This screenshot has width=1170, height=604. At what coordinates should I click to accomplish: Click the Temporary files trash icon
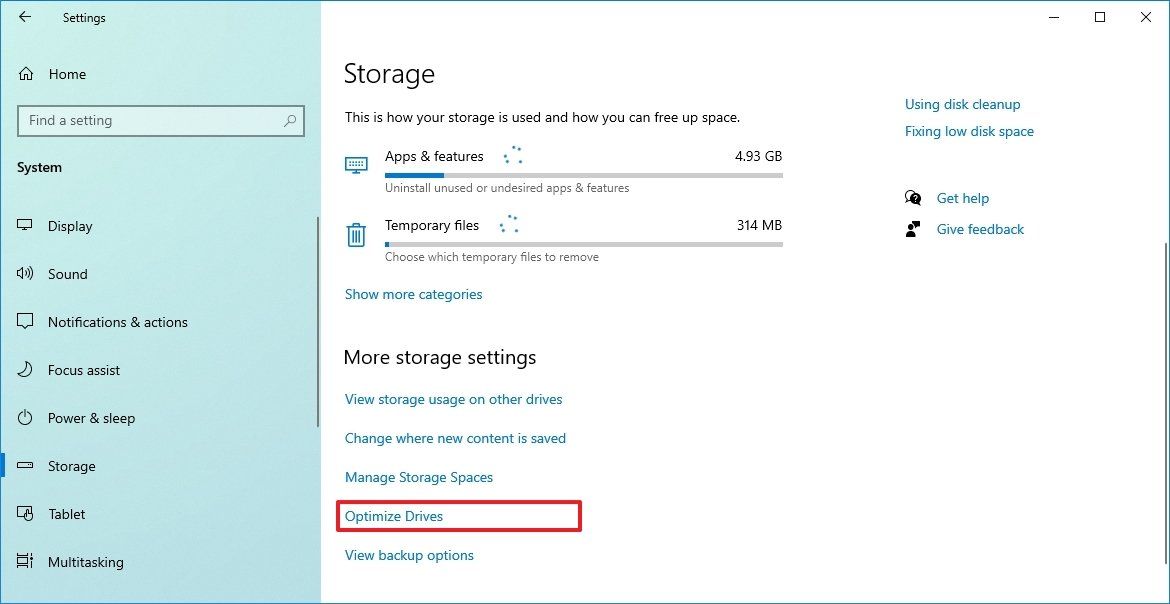click(x=356, y=233)
